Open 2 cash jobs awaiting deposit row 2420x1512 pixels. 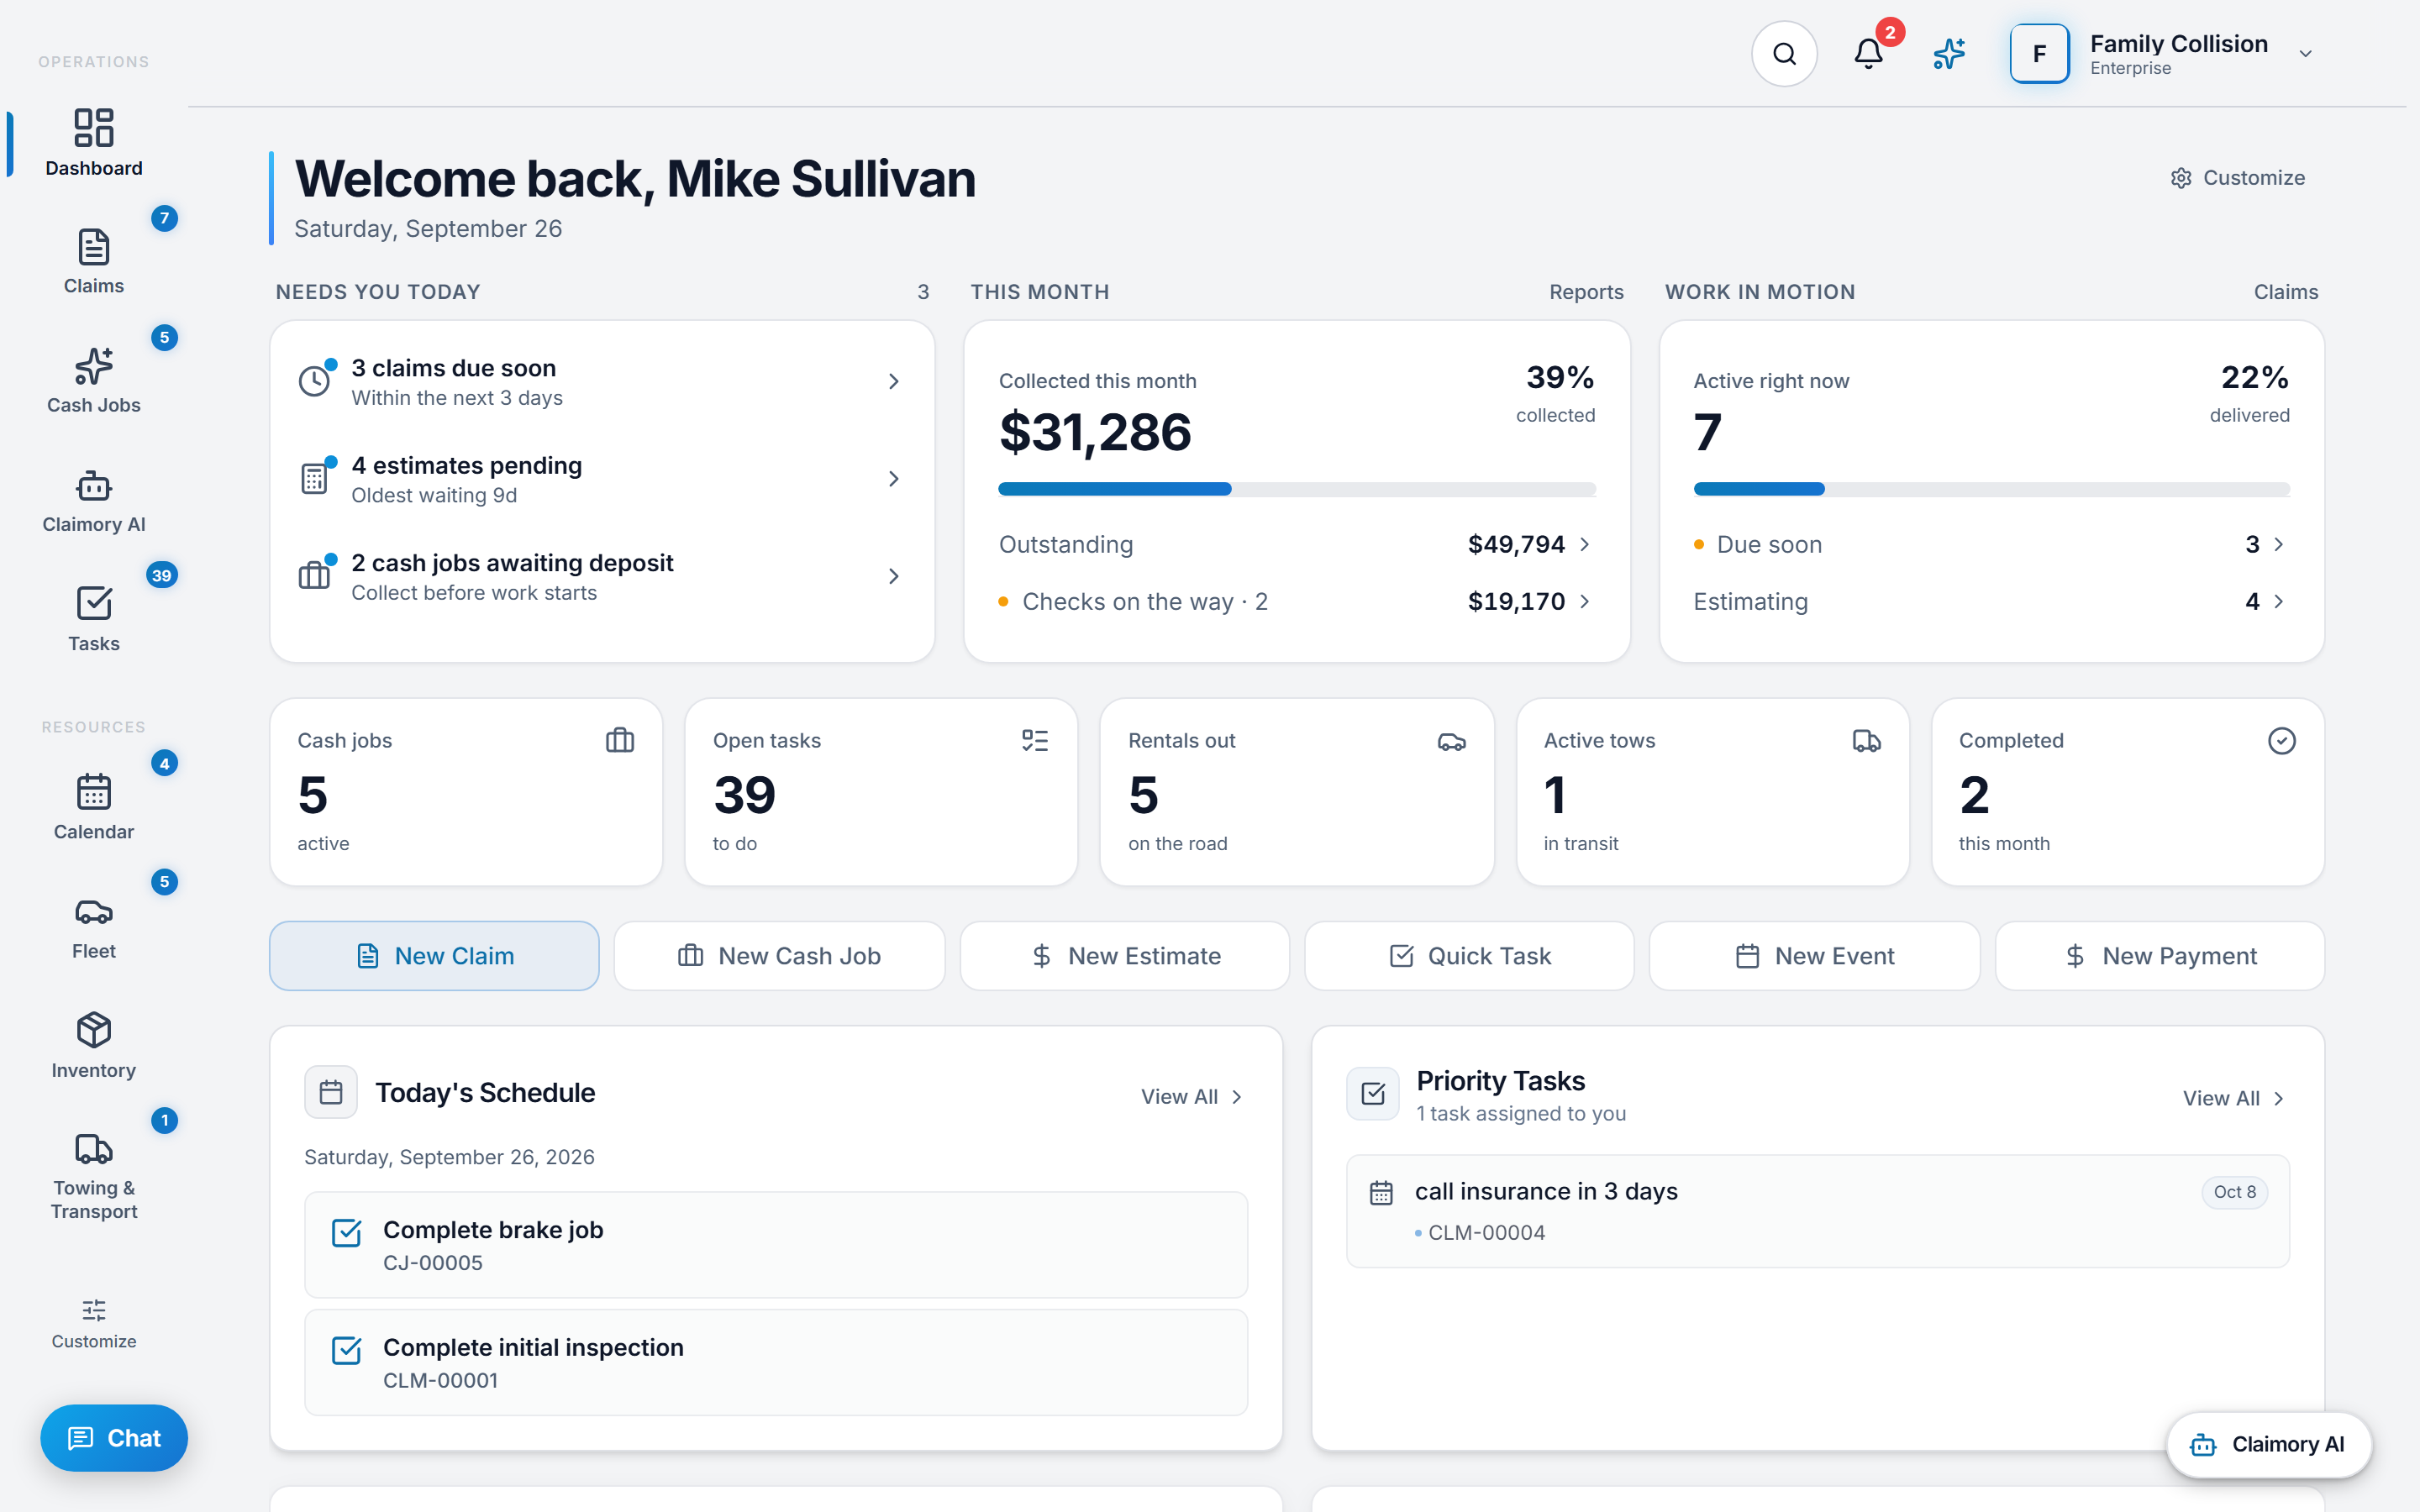[602, 577]
